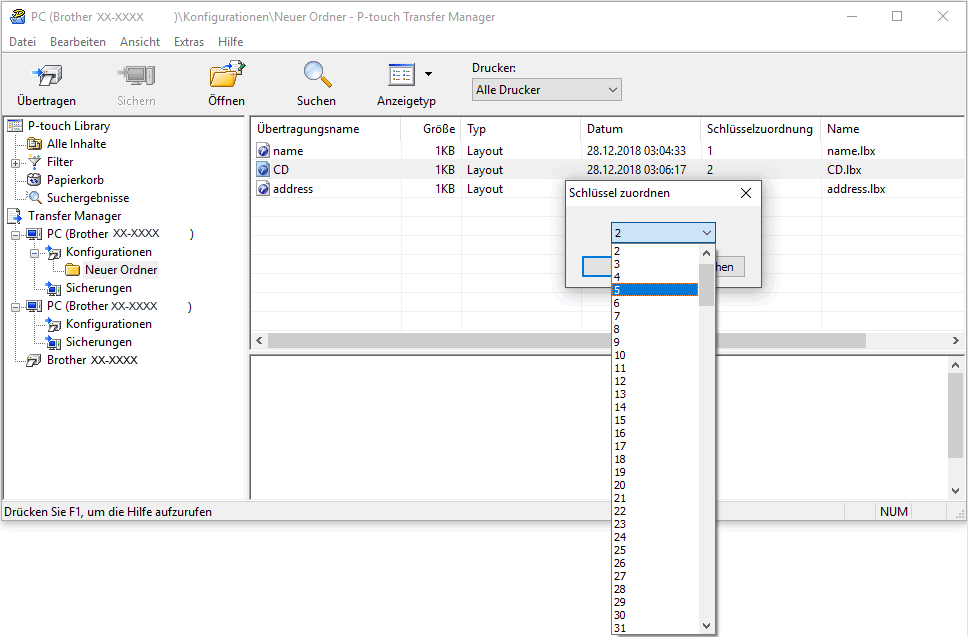The width and height of the screenshot is (968, 637).
Task: Click the Transfer Manager tree icon
Action: tap(15, 216)
